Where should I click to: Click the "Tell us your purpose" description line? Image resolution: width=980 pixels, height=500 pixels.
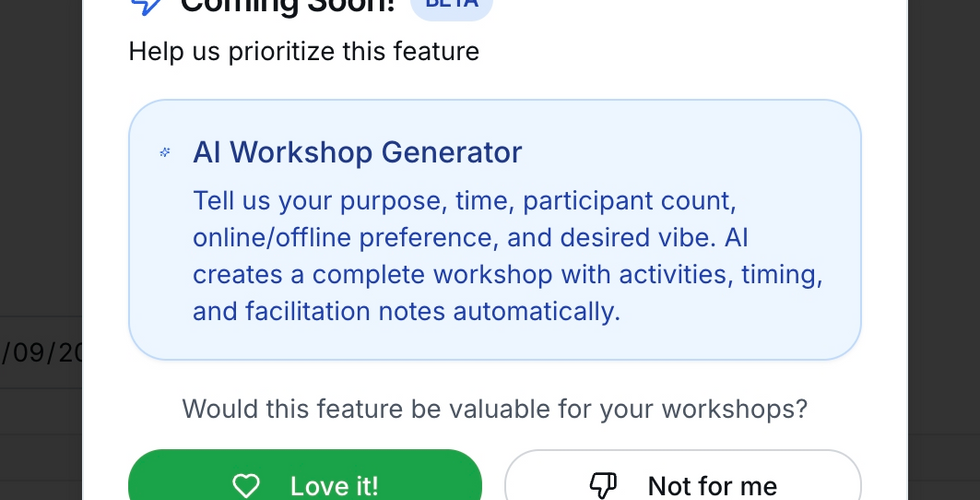464,201
